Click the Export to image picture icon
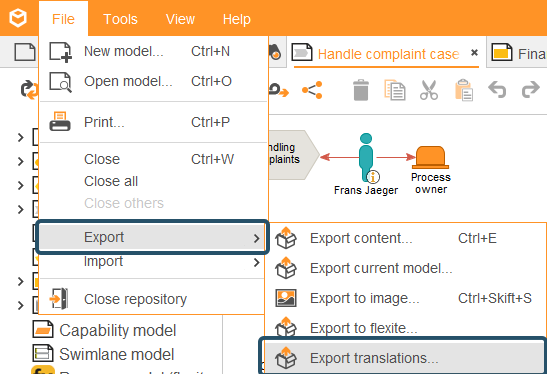Image resolution: width=547 pixels, height=374 pixels. pyautogui.click(x=286, y=298)
